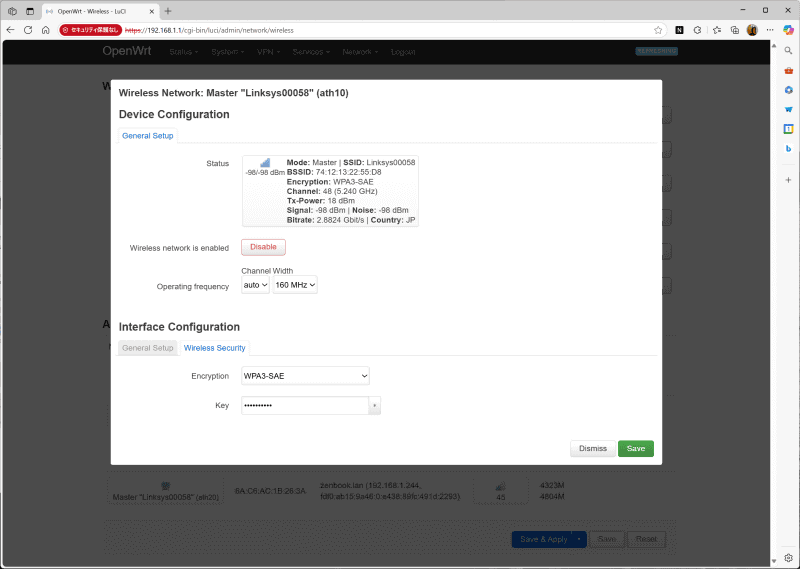This screenshot has height=569, width=800.
Task: Open collections icon in toolbar
Action: click(735, 30)
